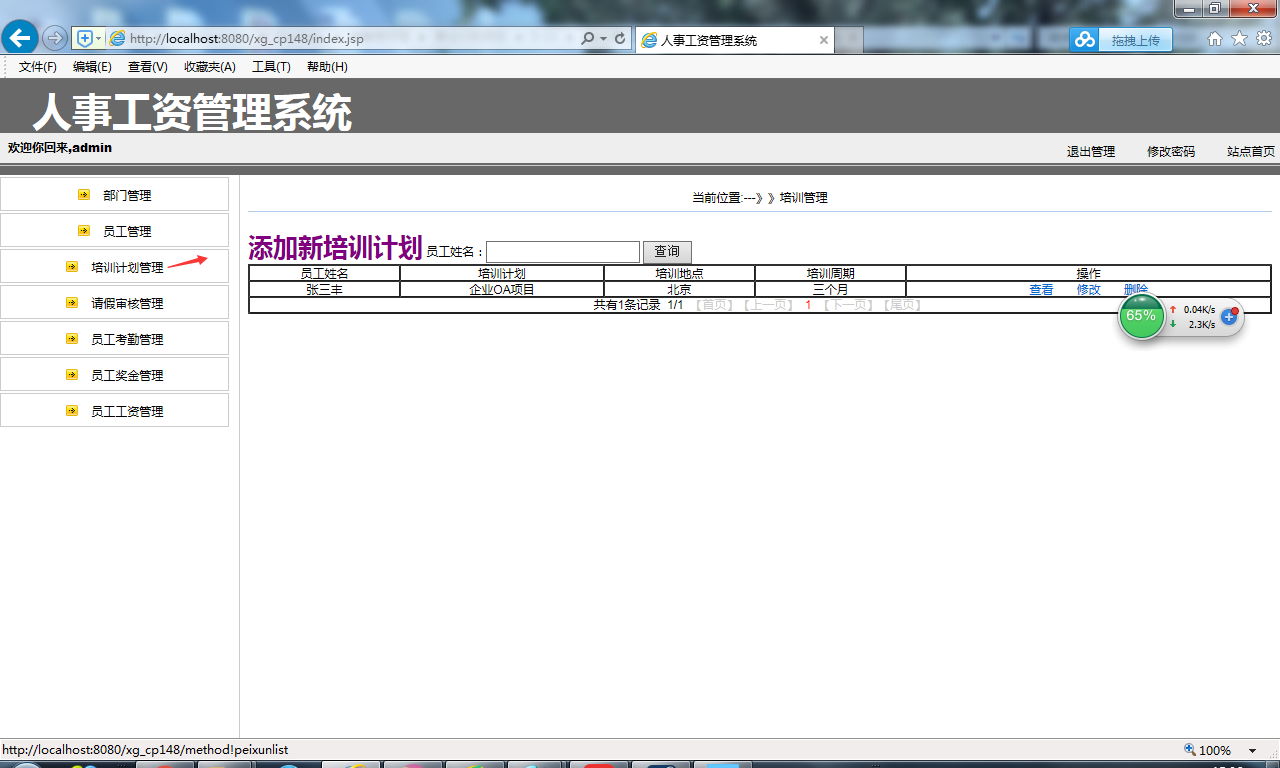
Task: Open the address bar search dropdown arrow
Action: point(603,39)
